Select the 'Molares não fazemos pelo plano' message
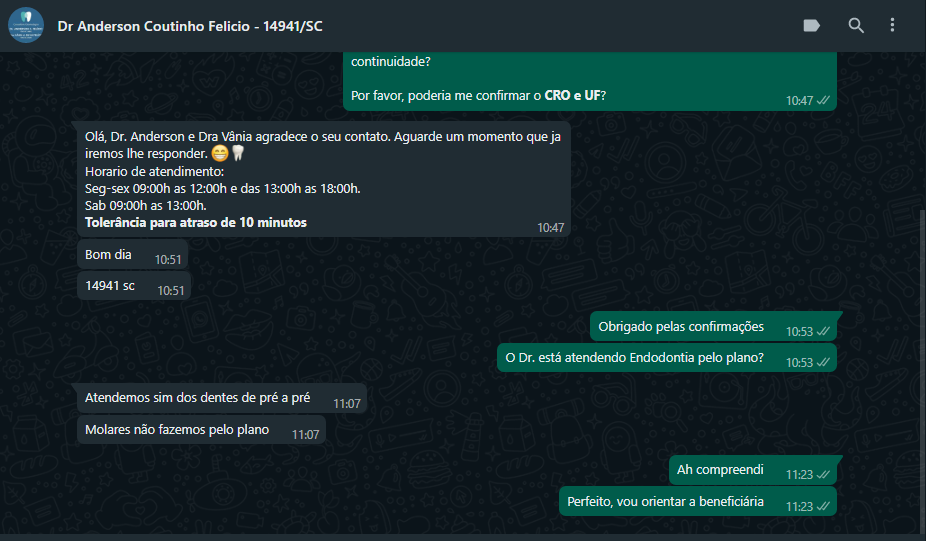 click(x=201, y=429)
